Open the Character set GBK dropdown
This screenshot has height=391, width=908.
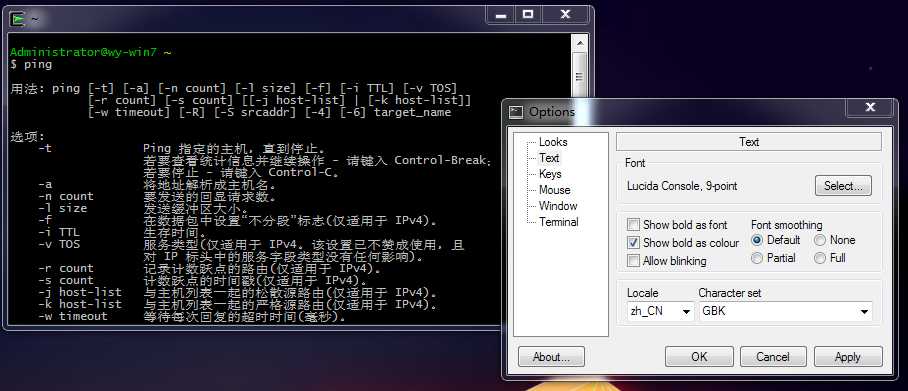coord(785,311)
